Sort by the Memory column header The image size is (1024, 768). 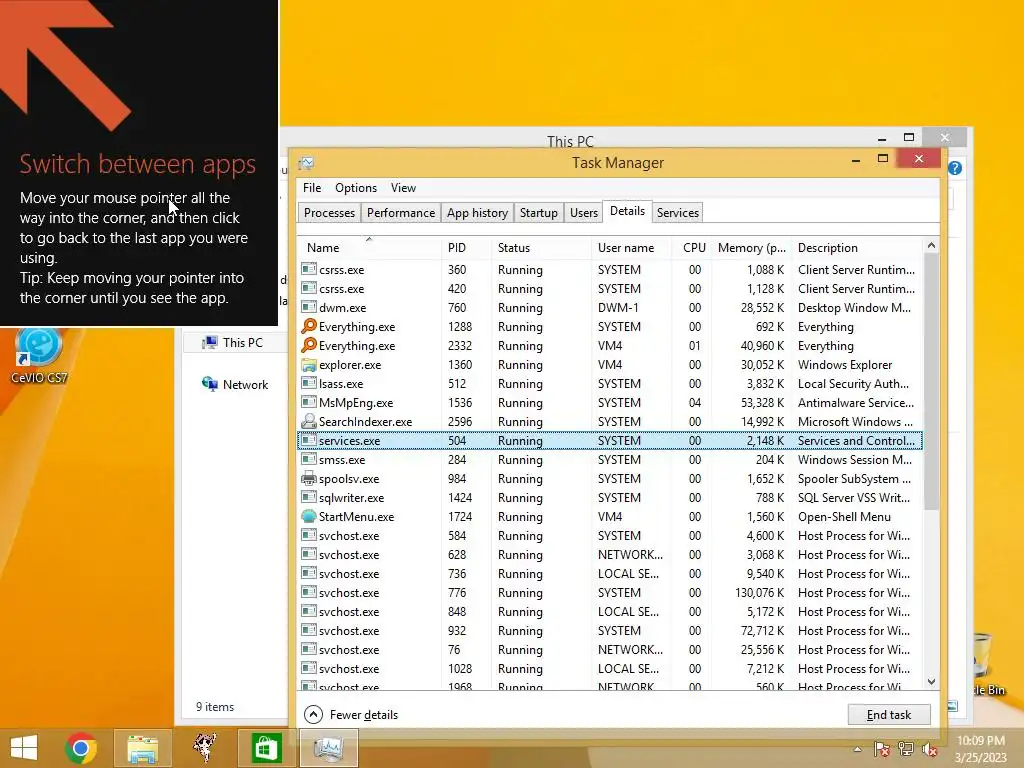tap(751, 248)
